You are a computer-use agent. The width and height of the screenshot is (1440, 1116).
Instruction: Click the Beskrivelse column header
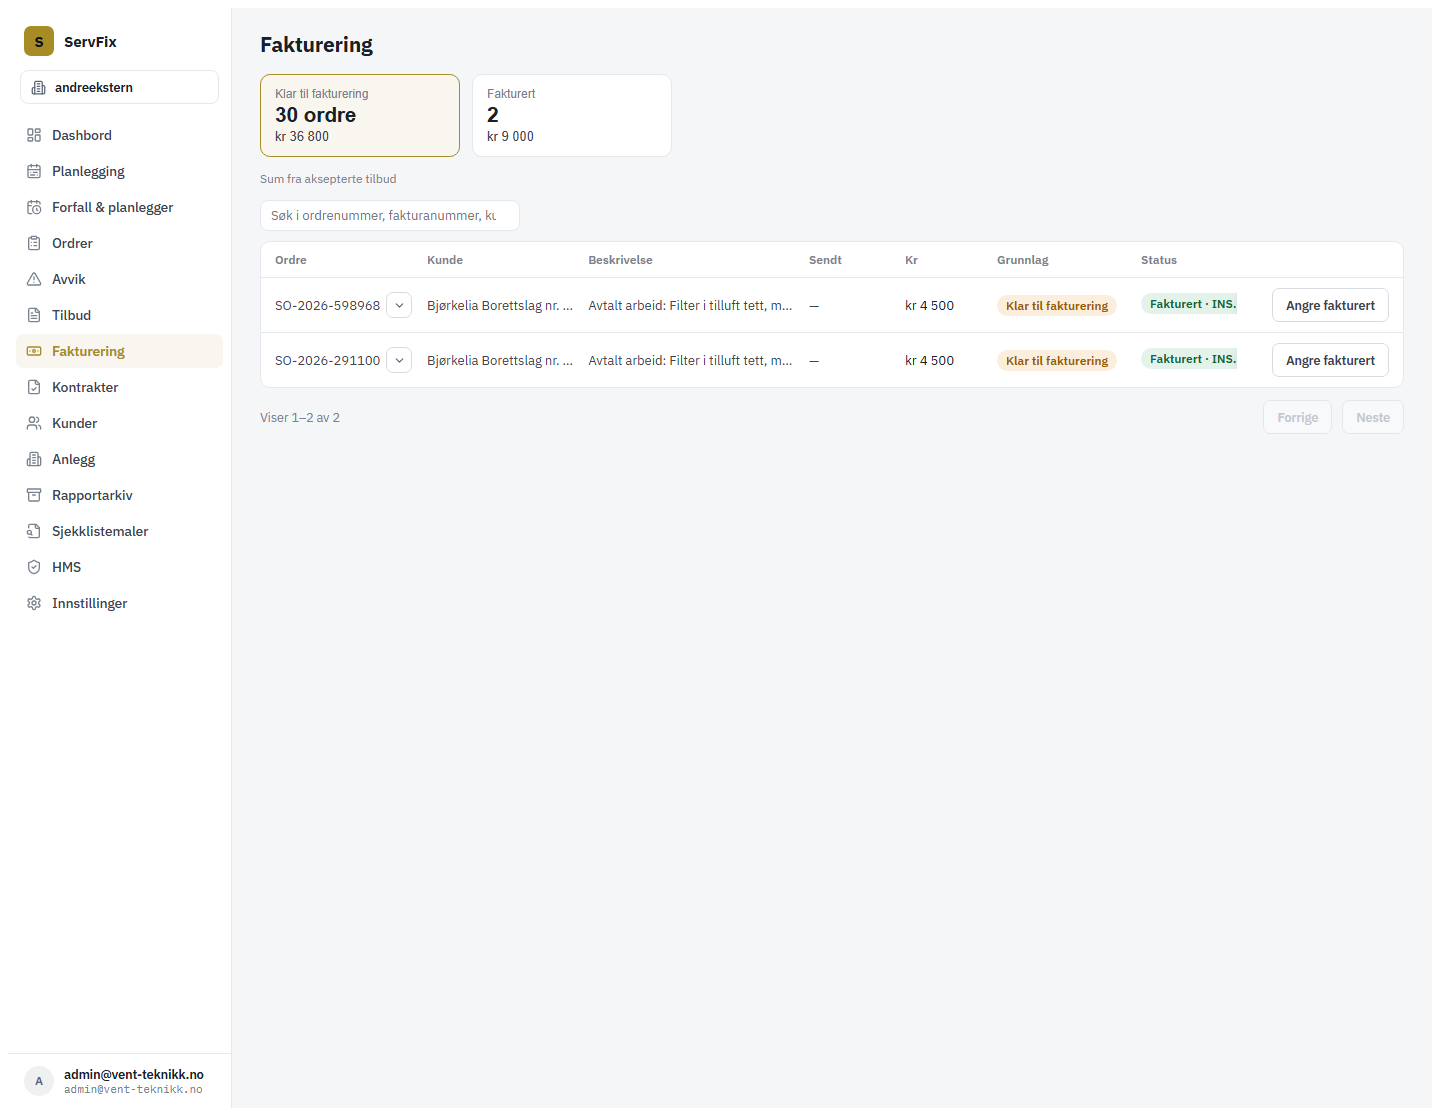(x=620, y=260)
